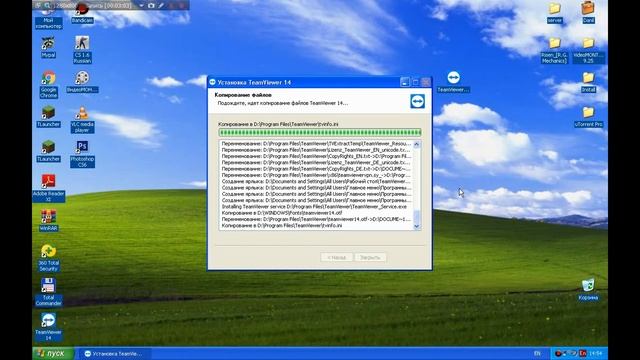
Task: Select log line 'Копирование в D:\WINDOWS\Fonts\teamviewer14.otf'
Action: 282,213
